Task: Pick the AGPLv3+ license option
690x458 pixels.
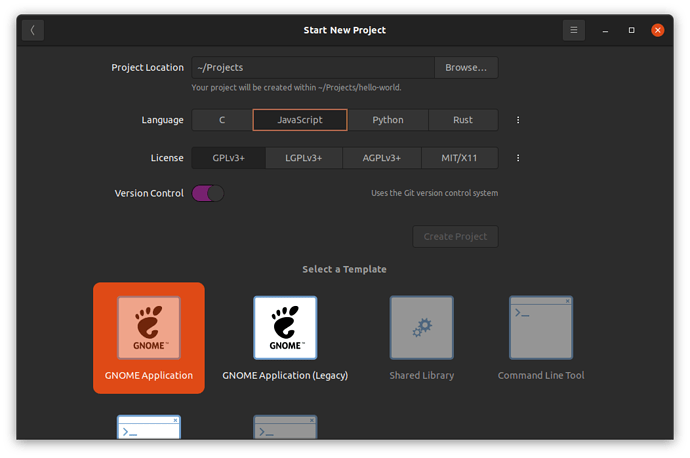Action: (x=382, y=158)
